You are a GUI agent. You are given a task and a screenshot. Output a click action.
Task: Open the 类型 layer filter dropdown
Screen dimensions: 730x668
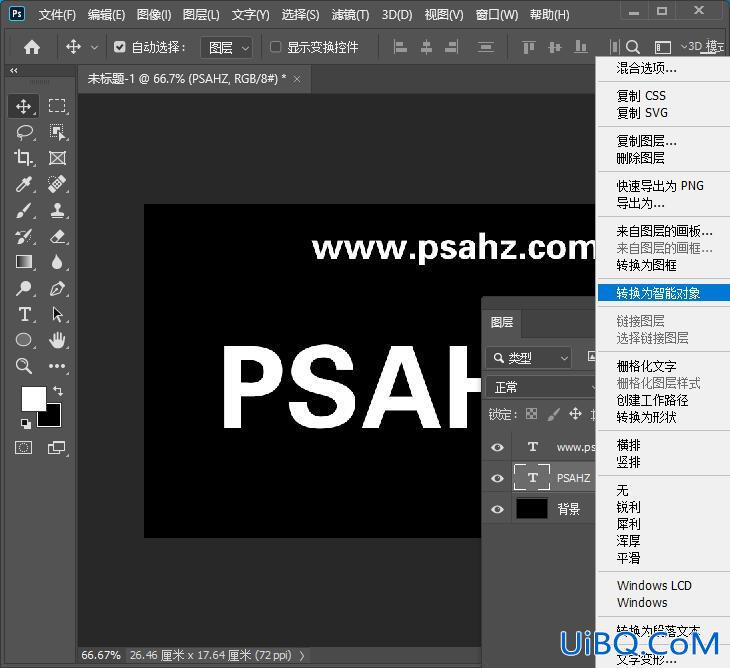tap(528, 358)
